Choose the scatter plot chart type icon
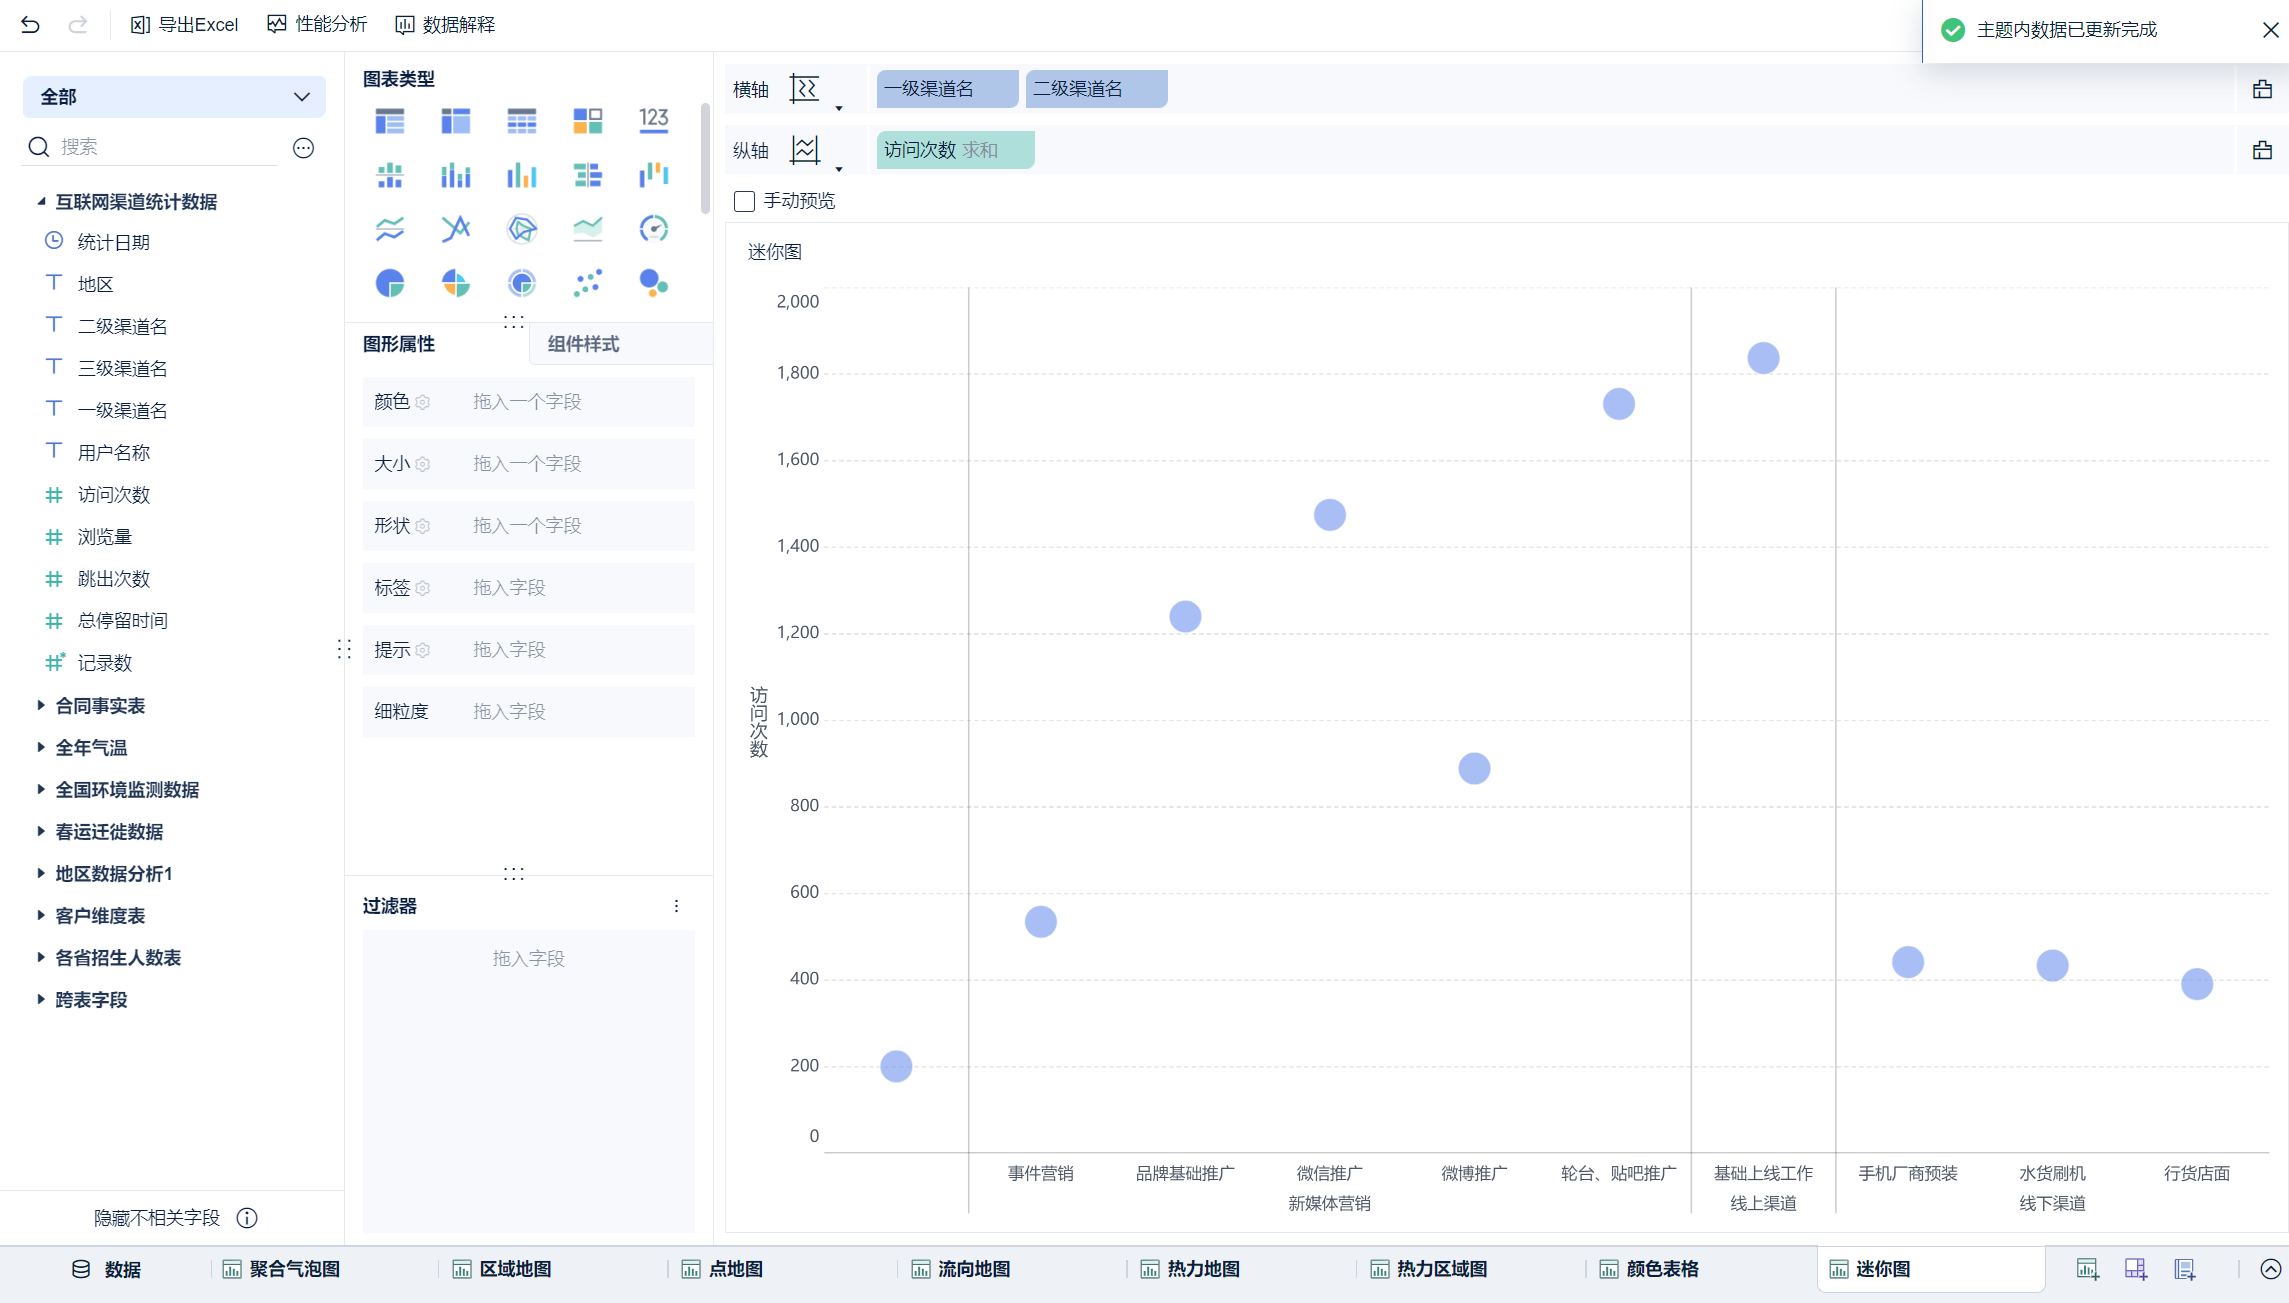The width and height of the screenshot is (2289, 1303). click(588, 284)
